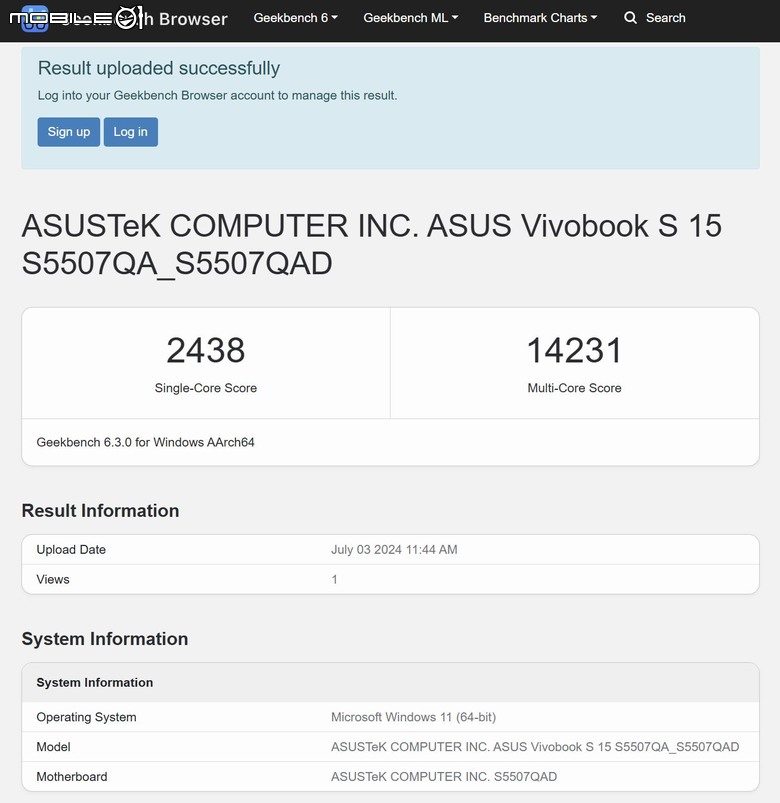
Task: Click Geekbench 6.3.0 for Windows AArch64 text
Action: 145,442
